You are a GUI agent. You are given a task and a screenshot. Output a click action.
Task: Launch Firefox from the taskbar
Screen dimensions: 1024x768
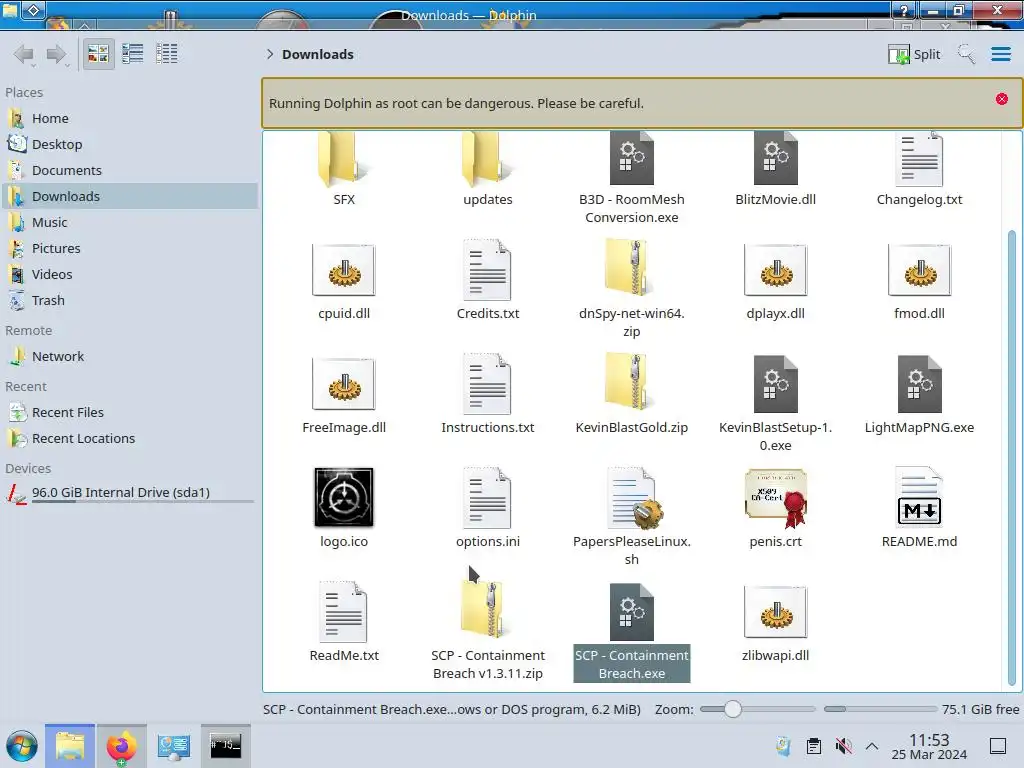coord(121,746)
